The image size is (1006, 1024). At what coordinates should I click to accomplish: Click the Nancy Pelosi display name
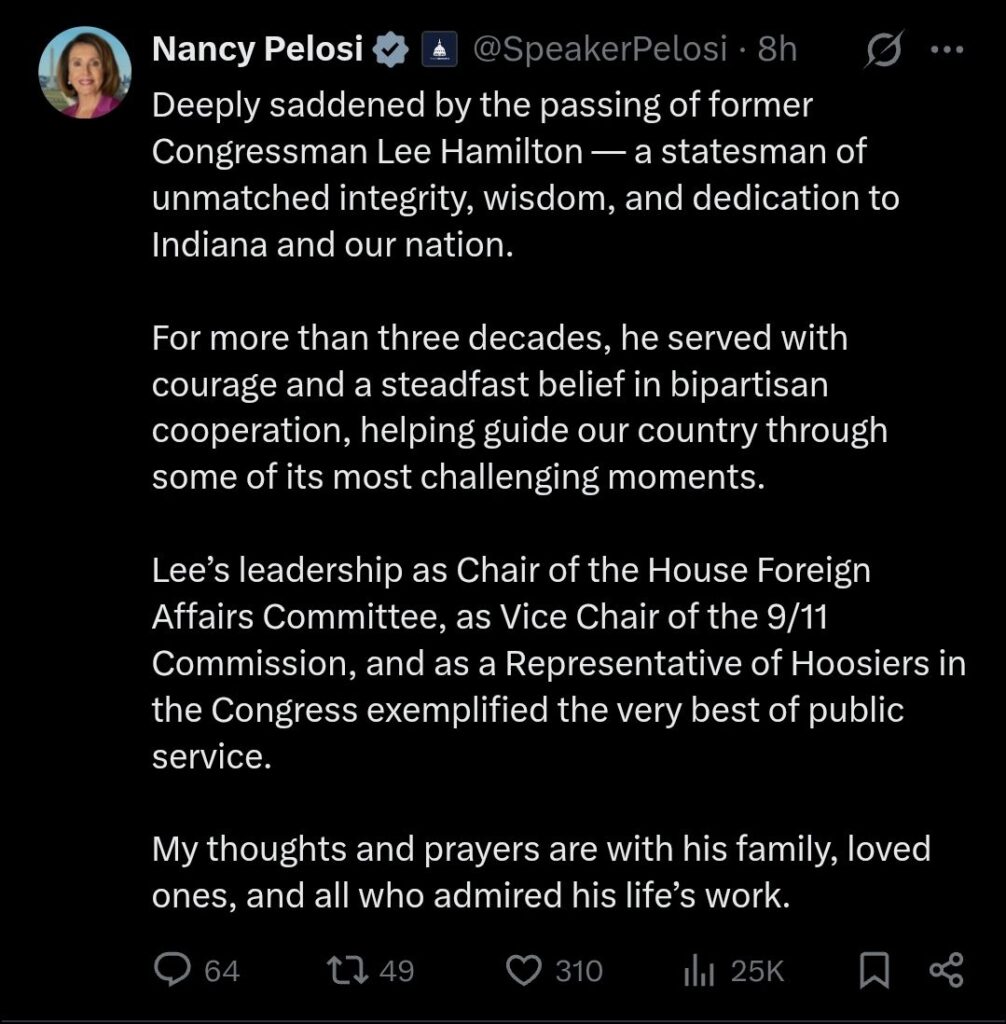pos(257,49)
